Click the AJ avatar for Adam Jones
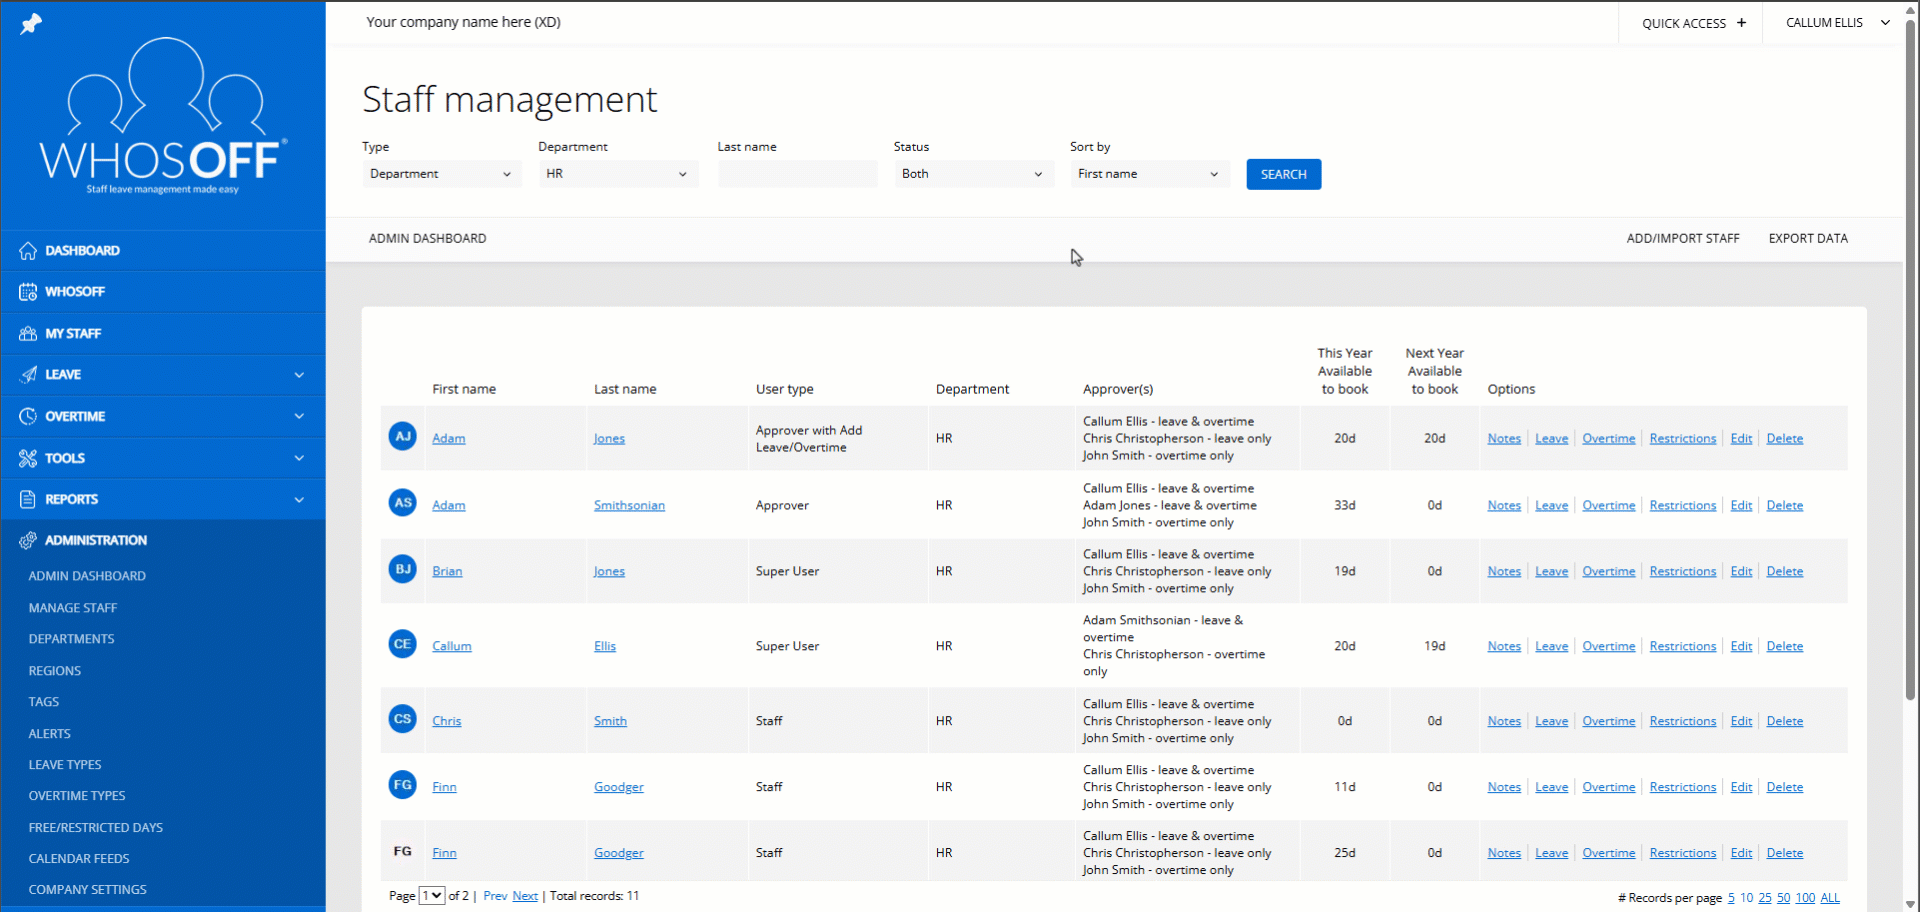1920x912 pixels. (x=403, y=437)
